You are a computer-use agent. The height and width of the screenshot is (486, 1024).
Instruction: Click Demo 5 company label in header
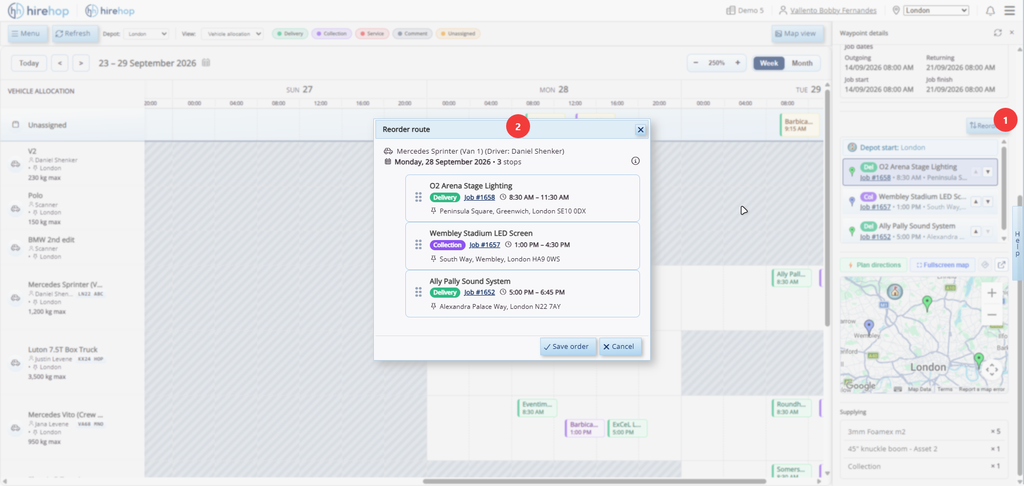click(745, 10)
